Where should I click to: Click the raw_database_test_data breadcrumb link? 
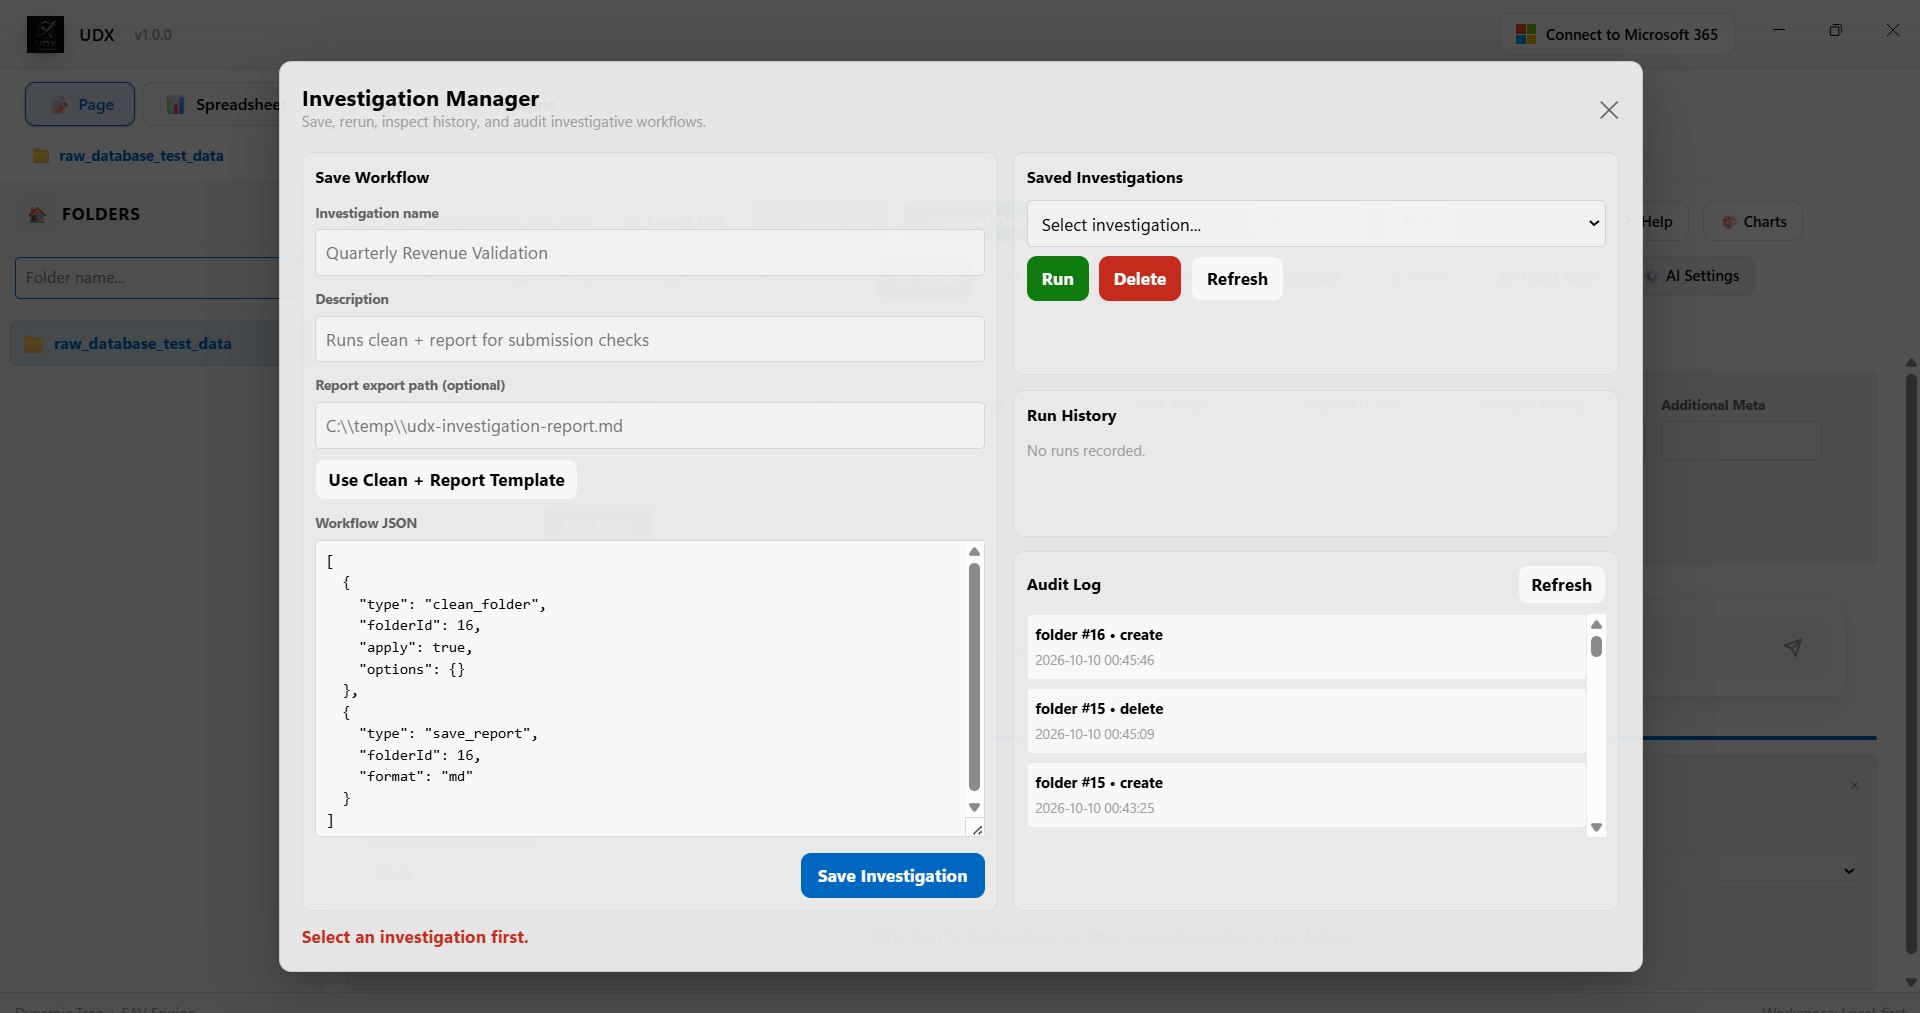pyautogui.click(x=141, y=156)
